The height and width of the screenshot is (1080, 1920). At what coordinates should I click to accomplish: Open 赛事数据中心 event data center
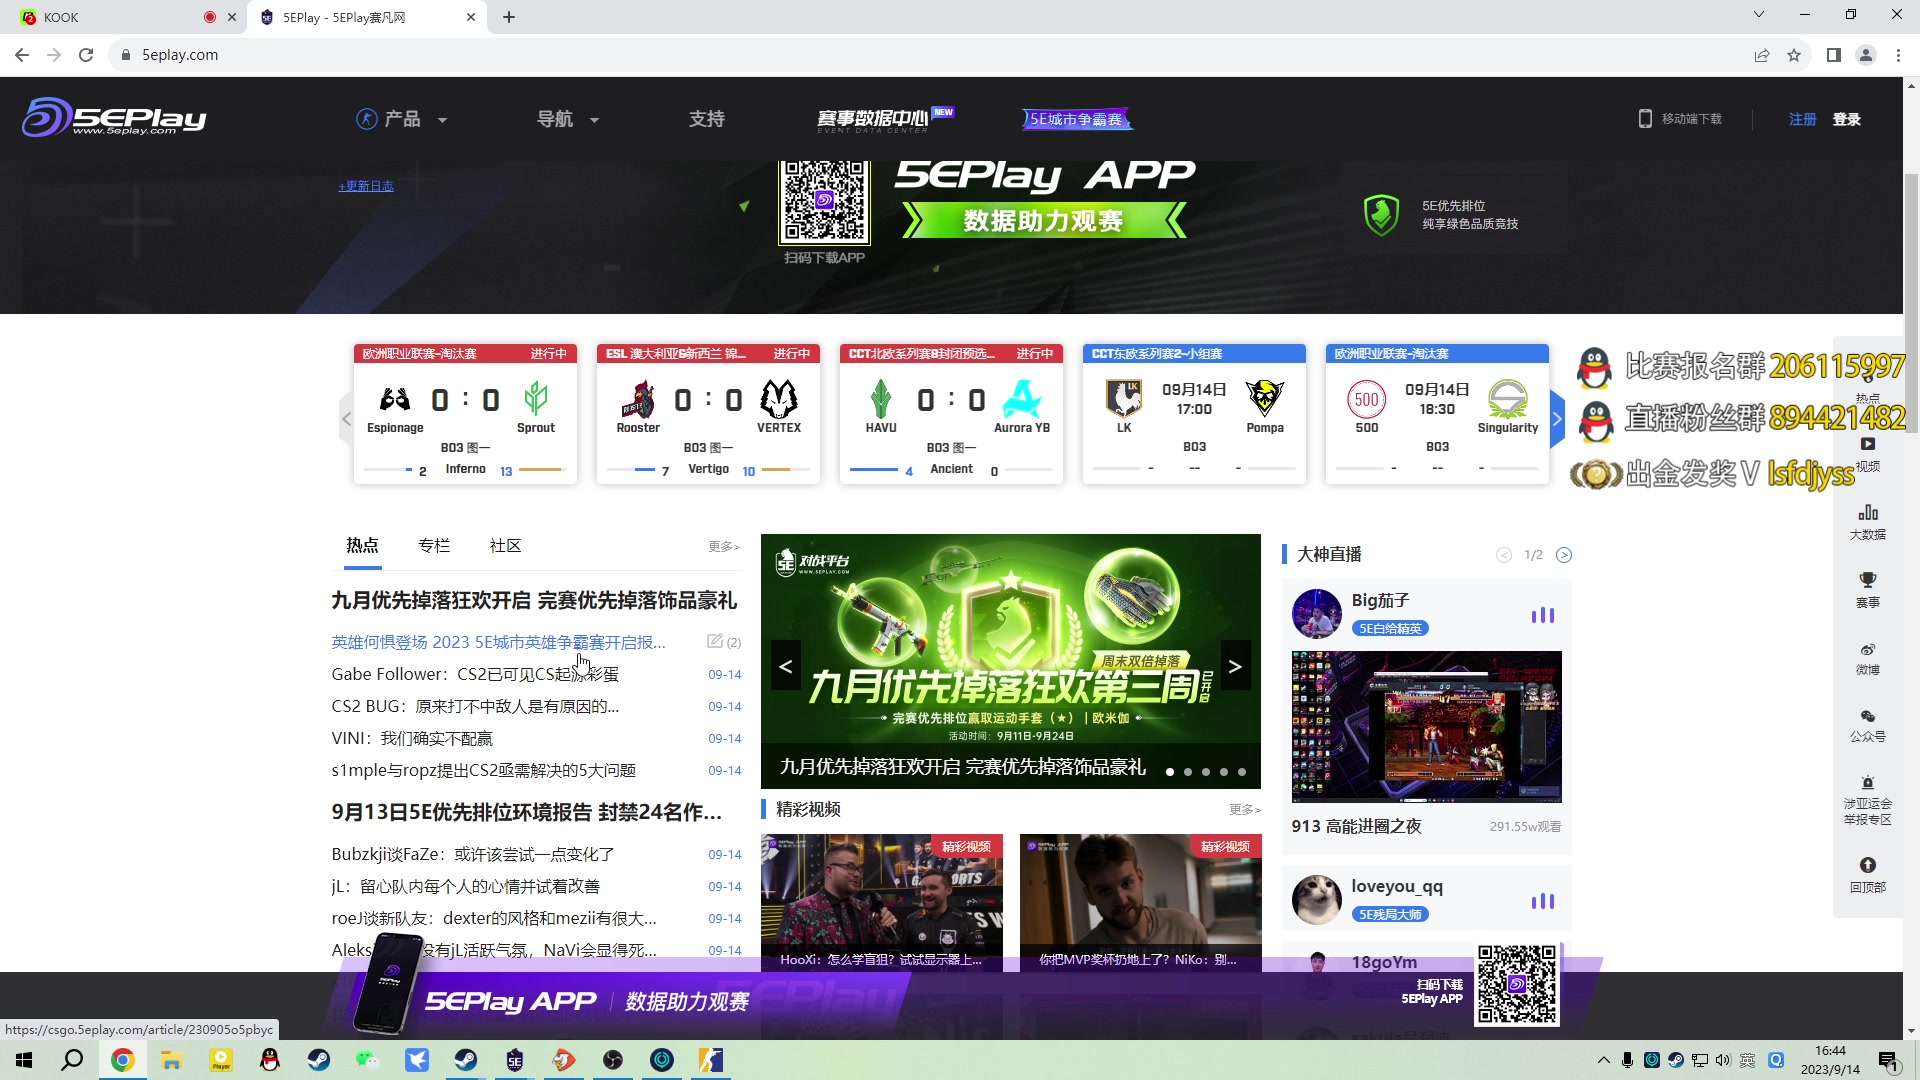pyautogui.click(x=884, y=119)
